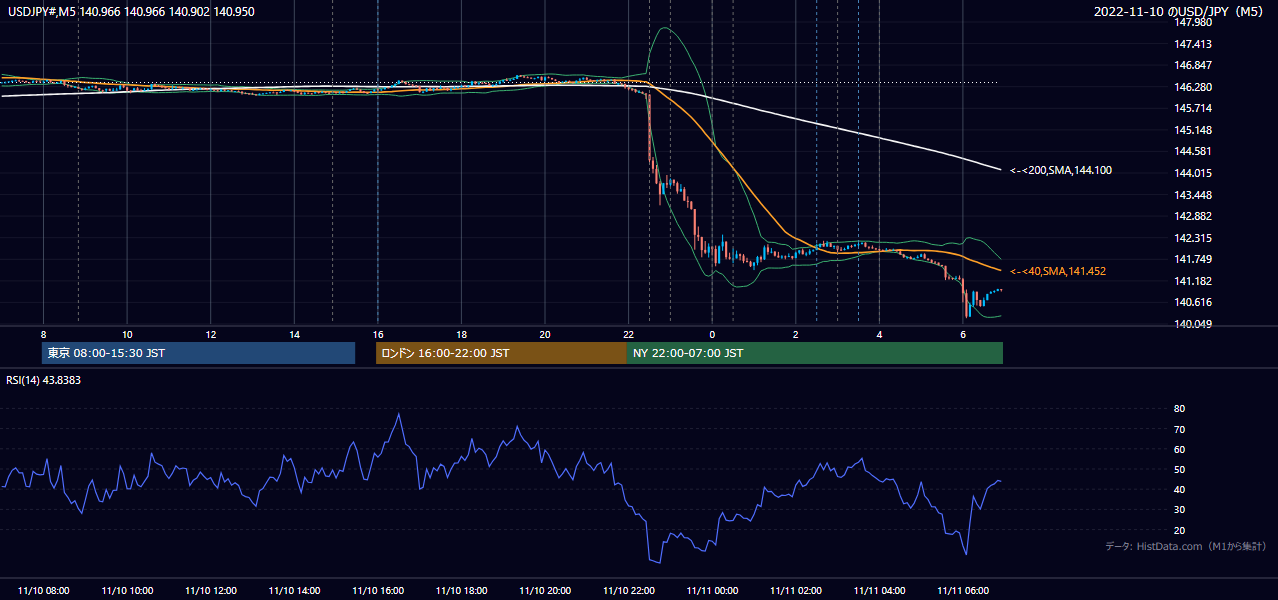Click the 145.714 price axis label
Screen dimensions: 1278x600
click(1192, 108)
